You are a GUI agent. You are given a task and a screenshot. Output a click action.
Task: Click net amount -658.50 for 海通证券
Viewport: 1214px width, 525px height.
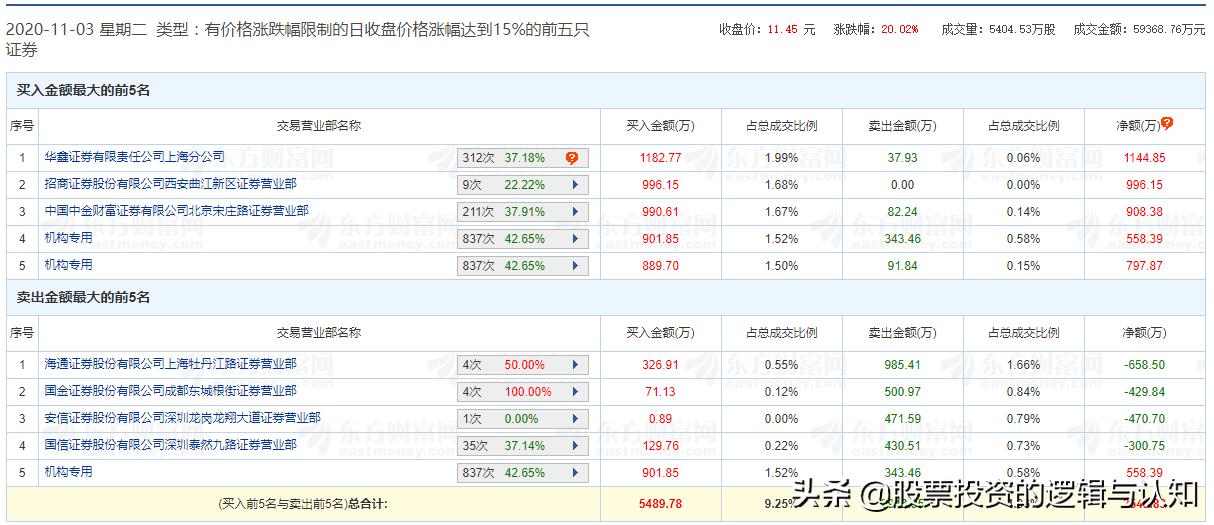(1144, 365)
